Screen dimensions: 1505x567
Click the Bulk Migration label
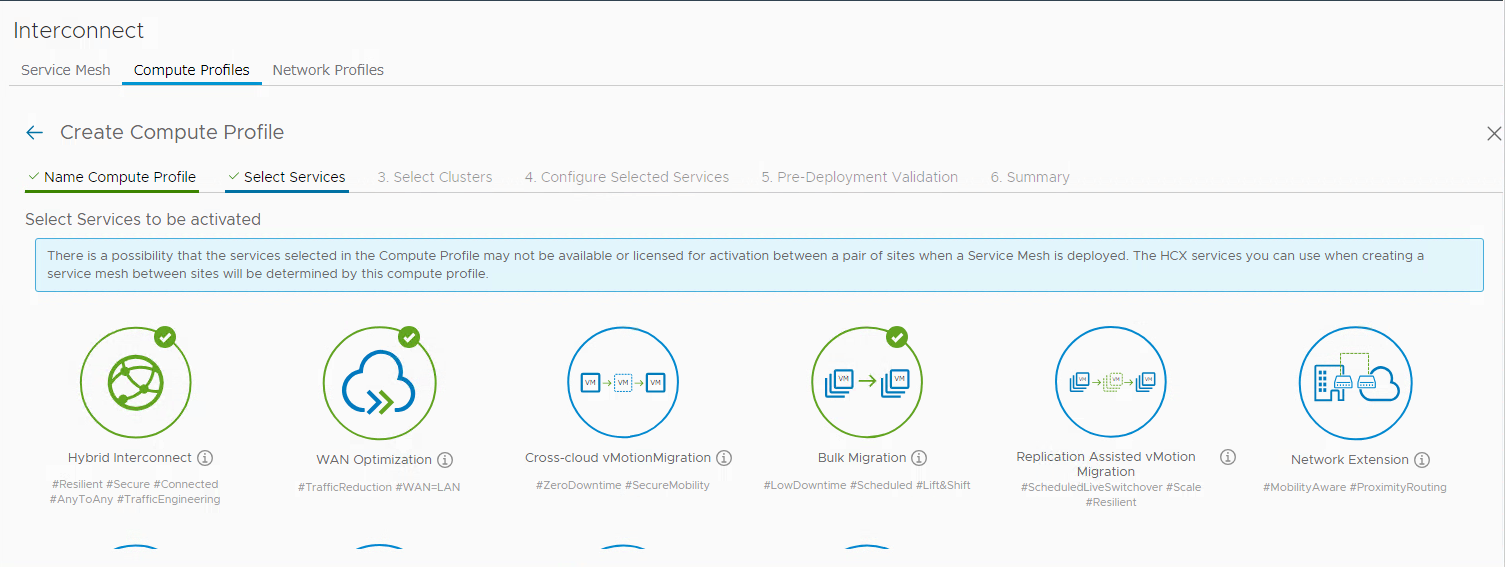(x=862, y=458)
